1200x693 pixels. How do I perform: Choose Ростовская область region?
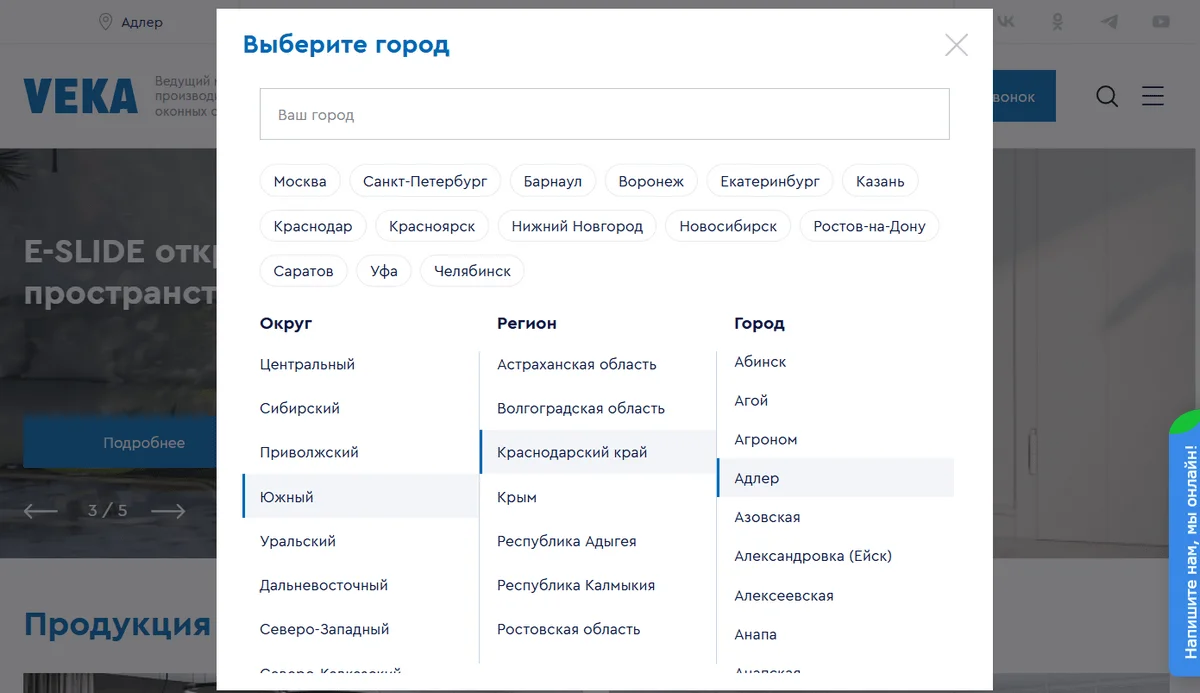[x=598, y=628]
